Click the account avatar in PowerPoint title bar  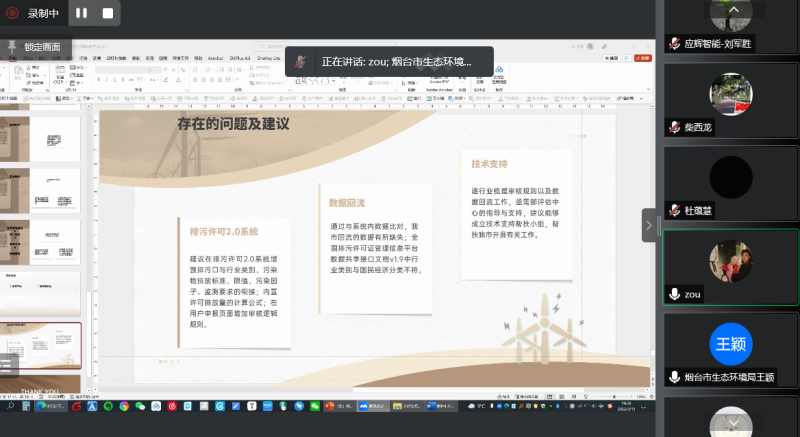click(x=590, y=46)
